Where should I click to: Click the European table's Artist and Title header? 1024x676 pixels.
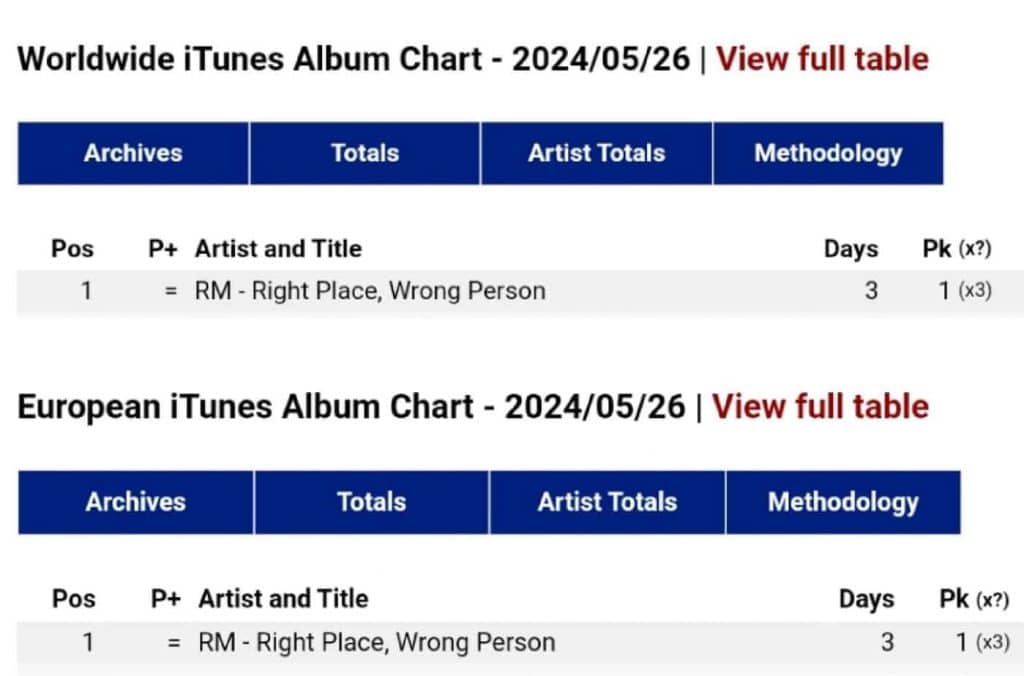point(283,599)
